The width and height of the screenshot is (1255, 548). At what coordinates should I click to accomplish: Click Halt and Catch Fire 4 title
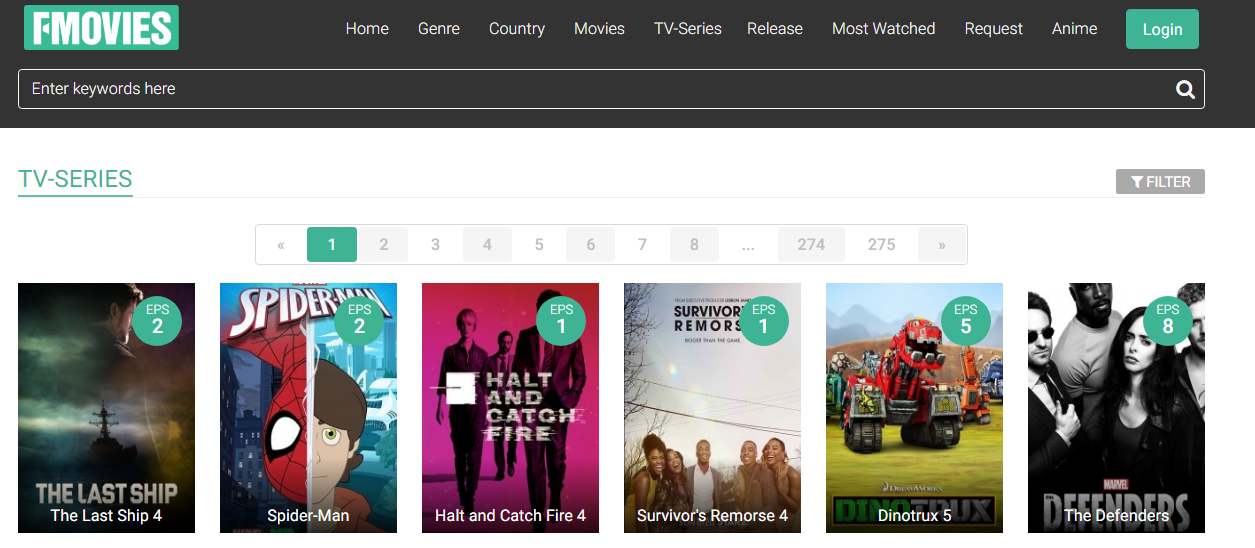point(510,516)
